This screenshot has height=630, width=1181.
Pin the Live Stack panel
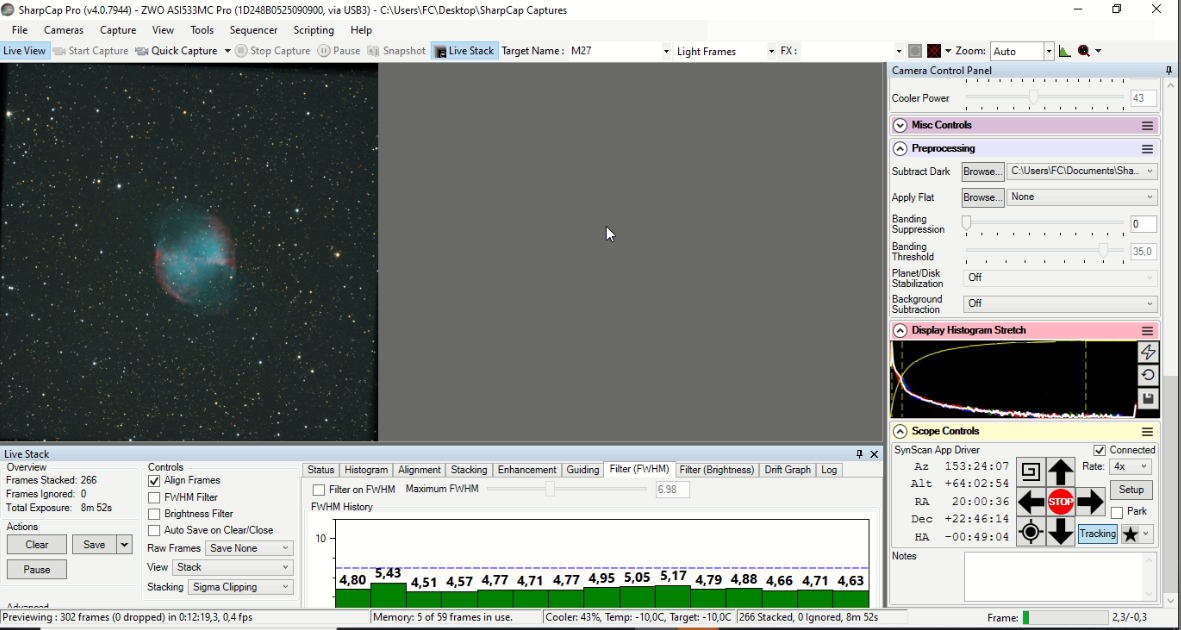pyautogui.click(x=859, y=454)
